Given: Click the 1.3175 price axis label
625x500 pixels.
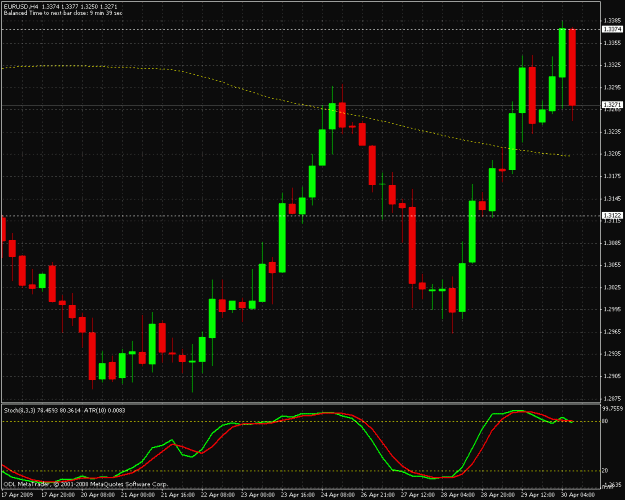Looking at the screenshot, I should coord(612,176).
